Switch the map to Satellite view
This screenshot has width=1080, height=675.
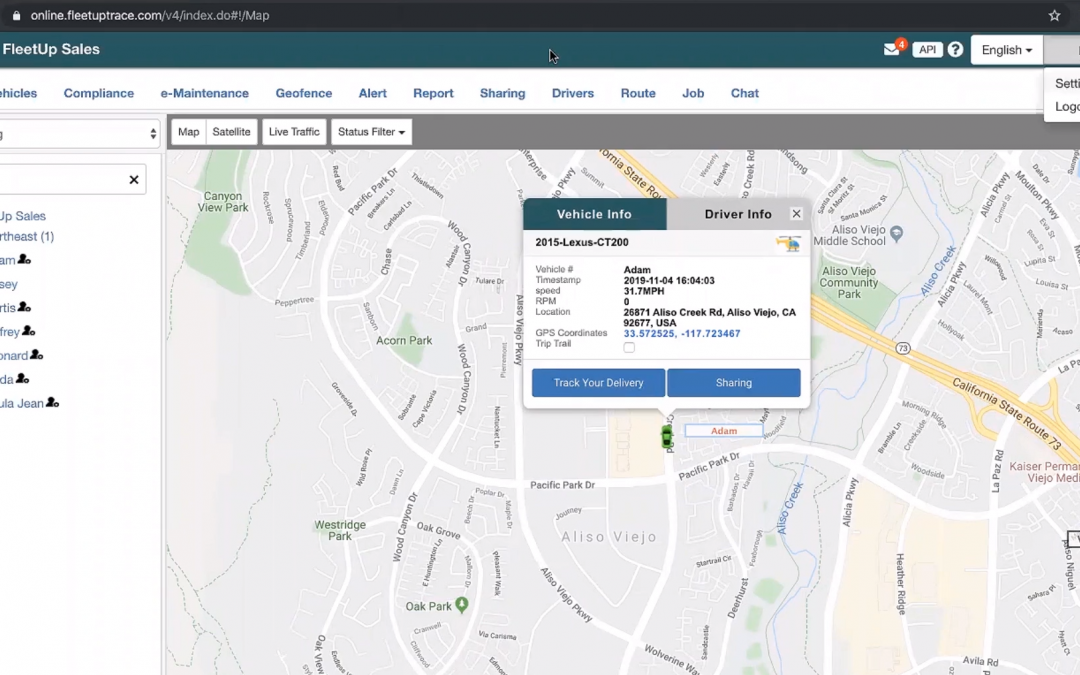click(x=231, y=132)
